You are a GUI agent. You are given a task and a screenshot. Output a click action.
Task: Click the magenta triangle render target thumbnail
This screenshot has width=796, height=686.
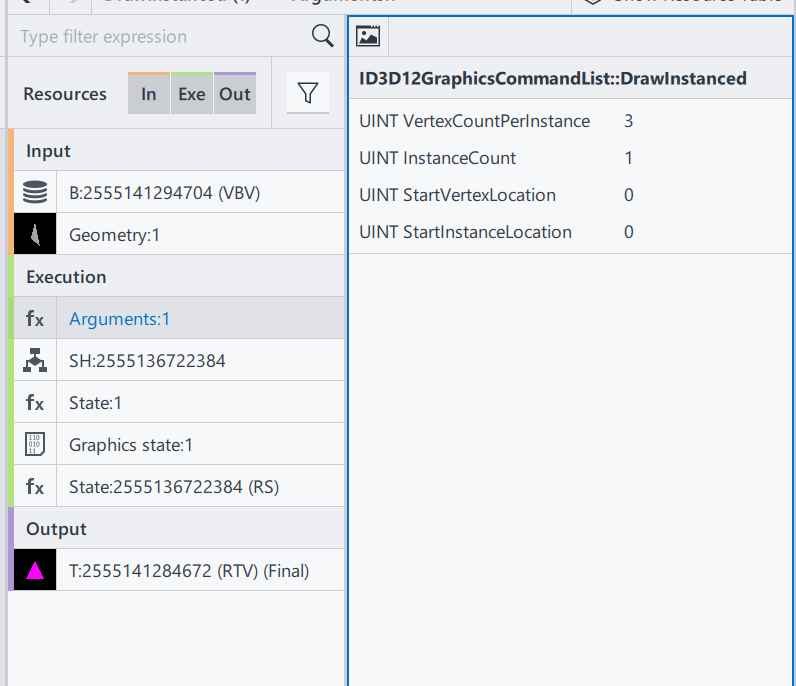pyautogui.click(x=35, y=571)
